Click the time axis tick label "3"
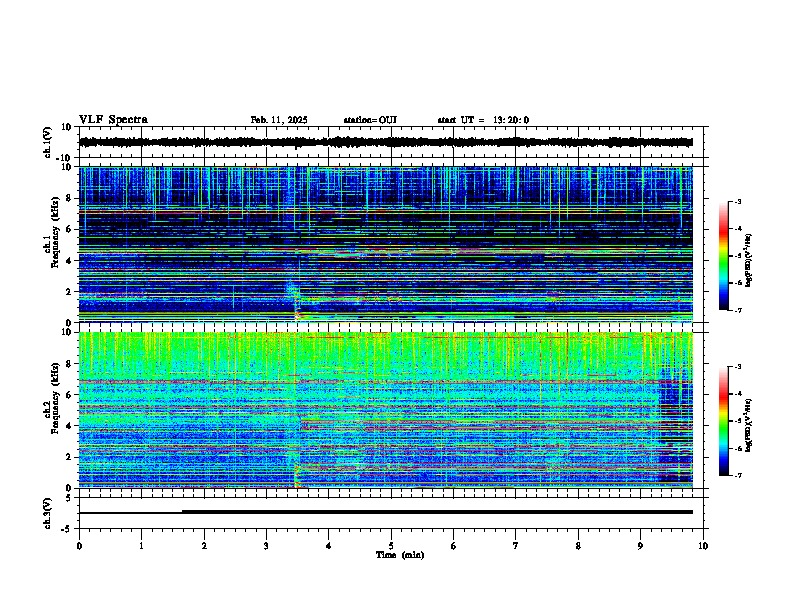This screenshot has height=612, width=792. (x=266, y=546)
